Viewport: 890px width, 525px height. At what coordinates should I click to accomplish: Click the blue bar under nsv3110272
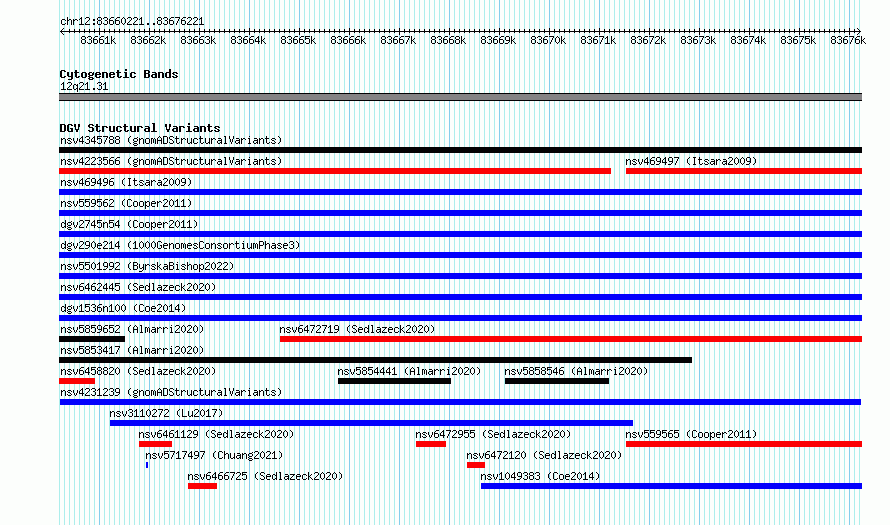click(x=371, y=423)
